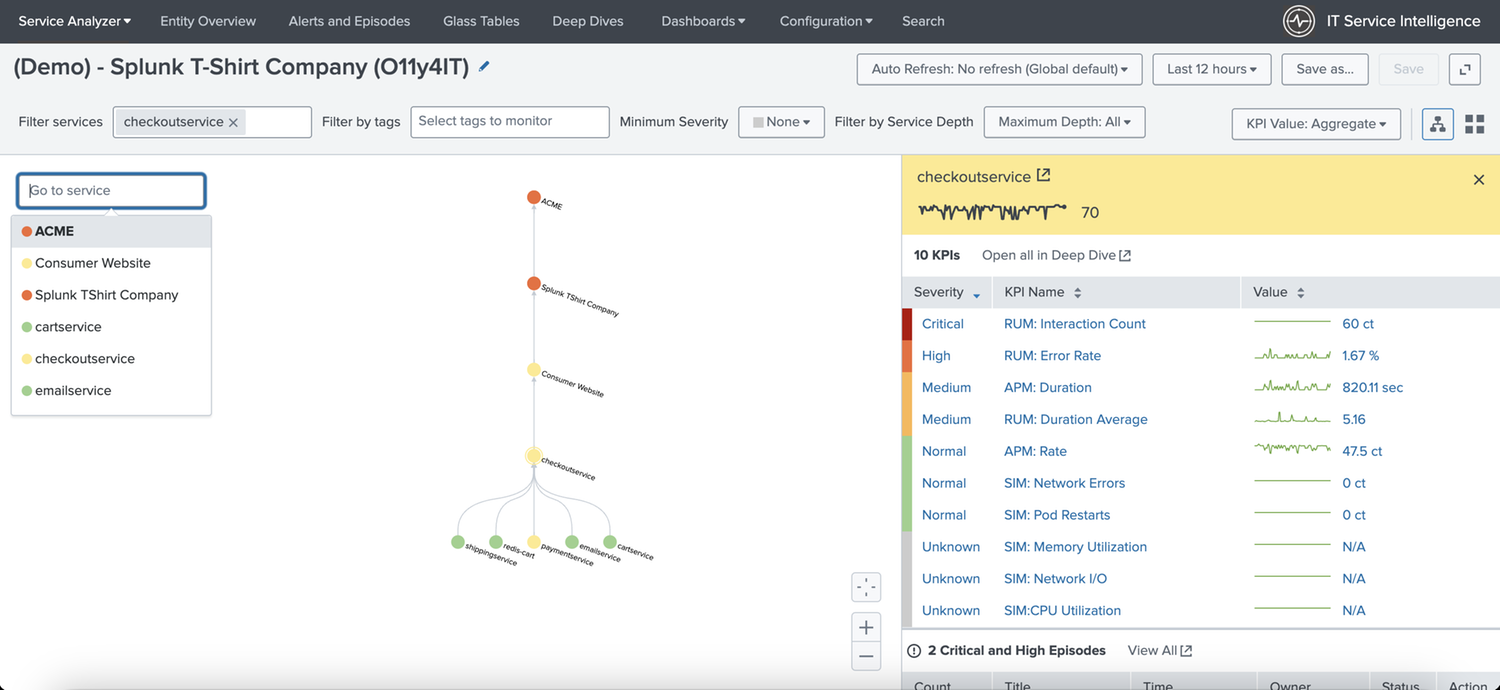1500x690 pixels.
Task: Click the pencil icon to edit title
Action: pos(485,67)
